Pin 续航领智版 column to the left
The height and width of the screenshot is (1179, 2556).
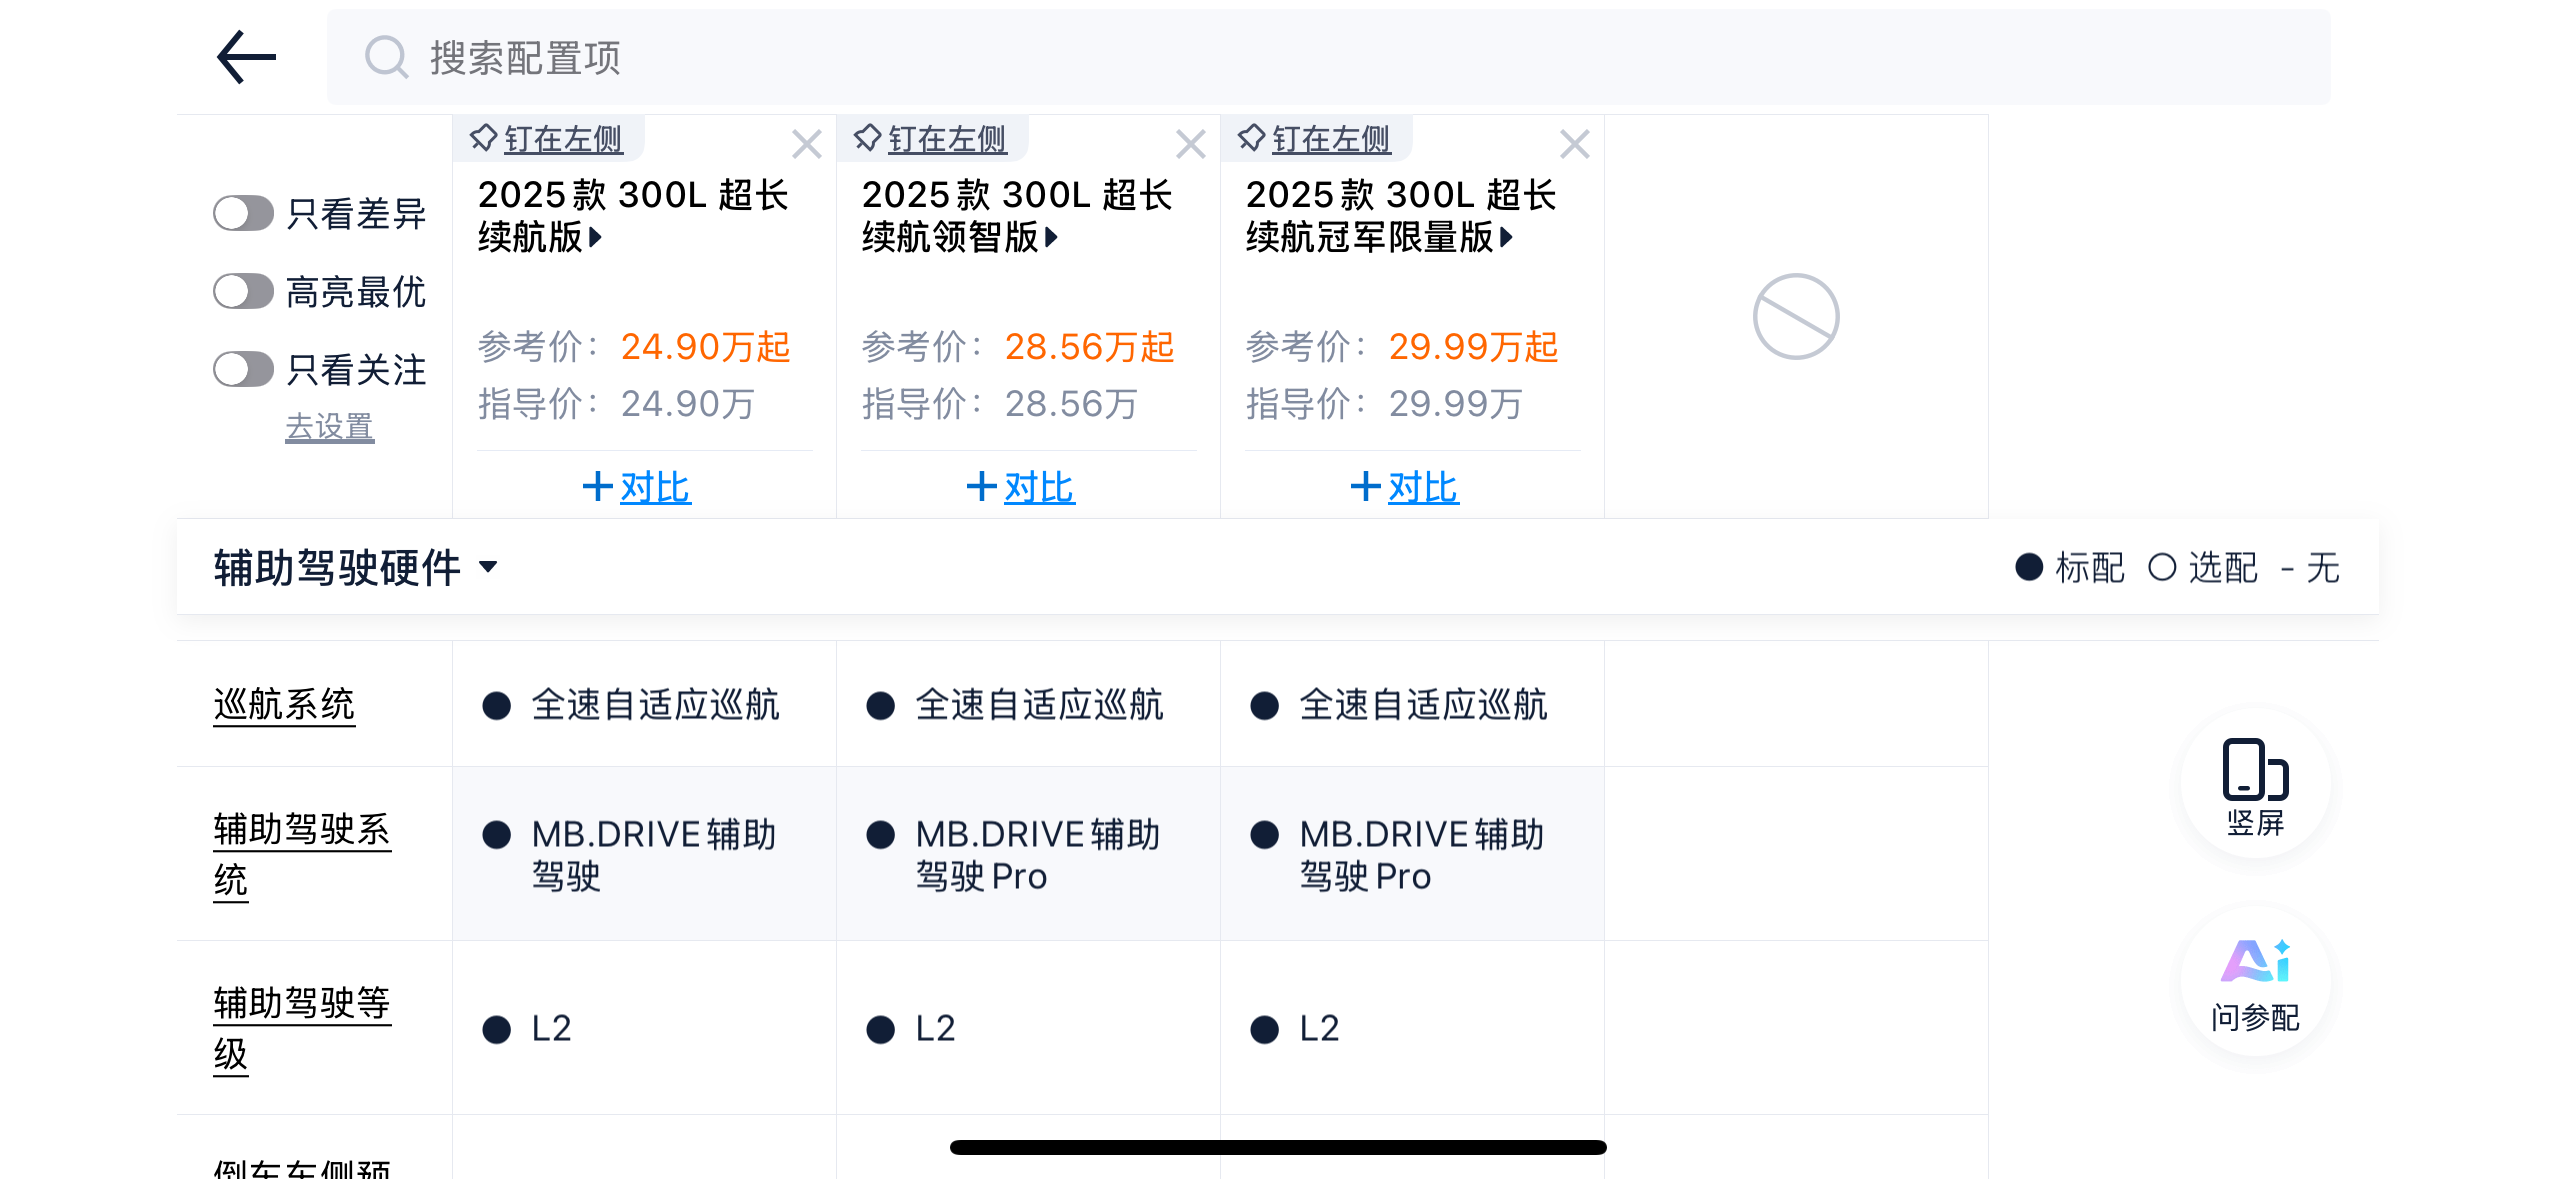932,139
